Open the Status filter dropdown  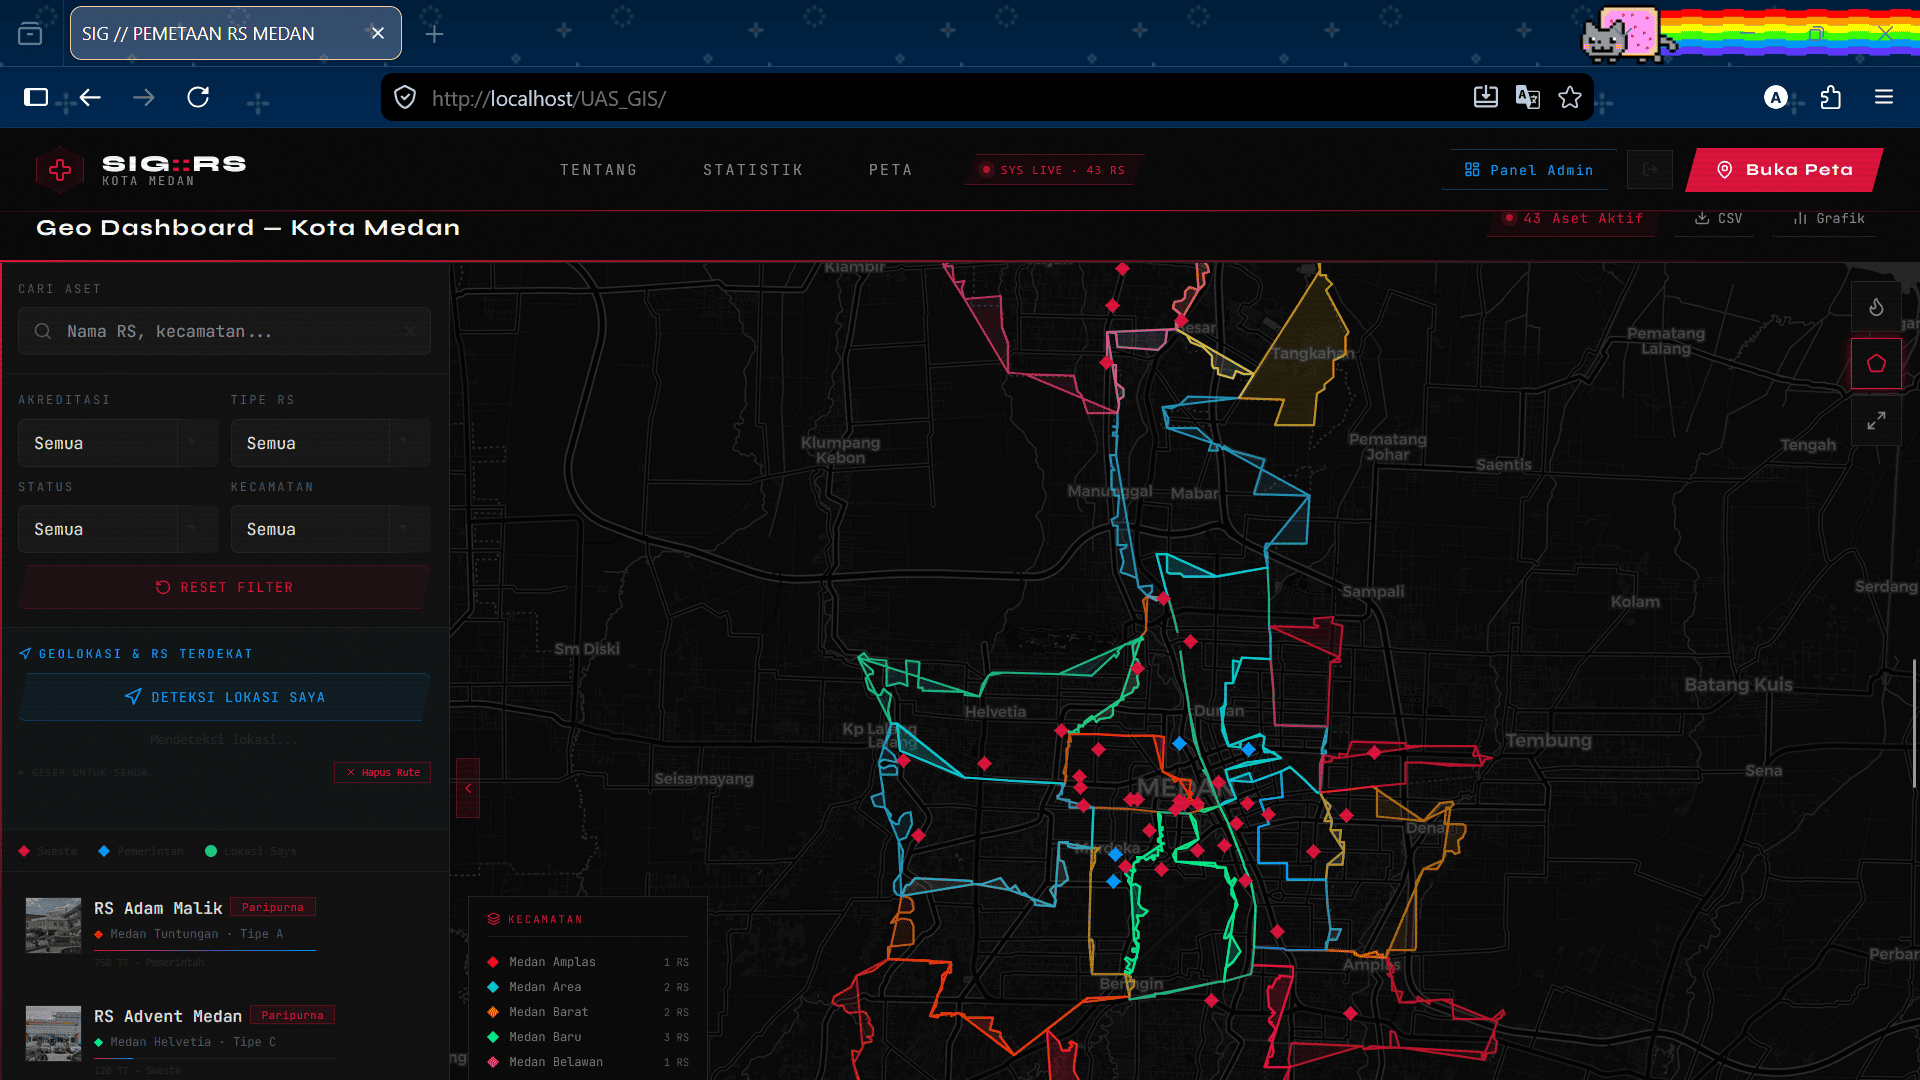point(118,529)
